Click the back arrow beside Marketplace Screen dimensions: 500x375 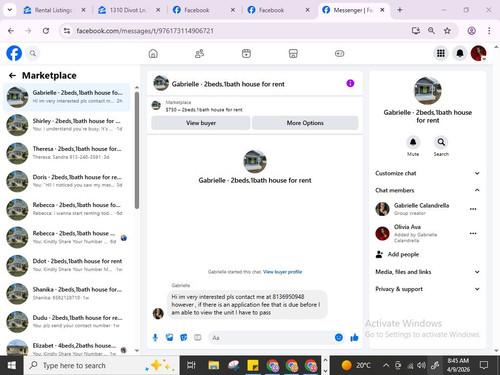tap(12, 76)
